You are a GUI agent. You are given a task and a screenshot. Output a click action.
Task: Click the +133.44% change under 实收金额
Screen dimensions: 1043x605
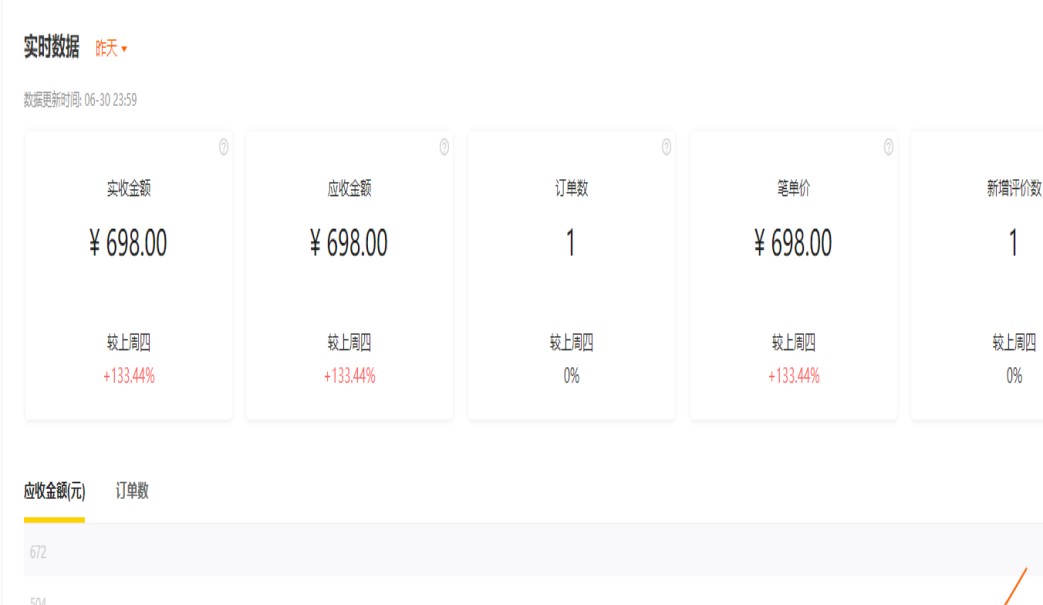[x=128, y=376]
